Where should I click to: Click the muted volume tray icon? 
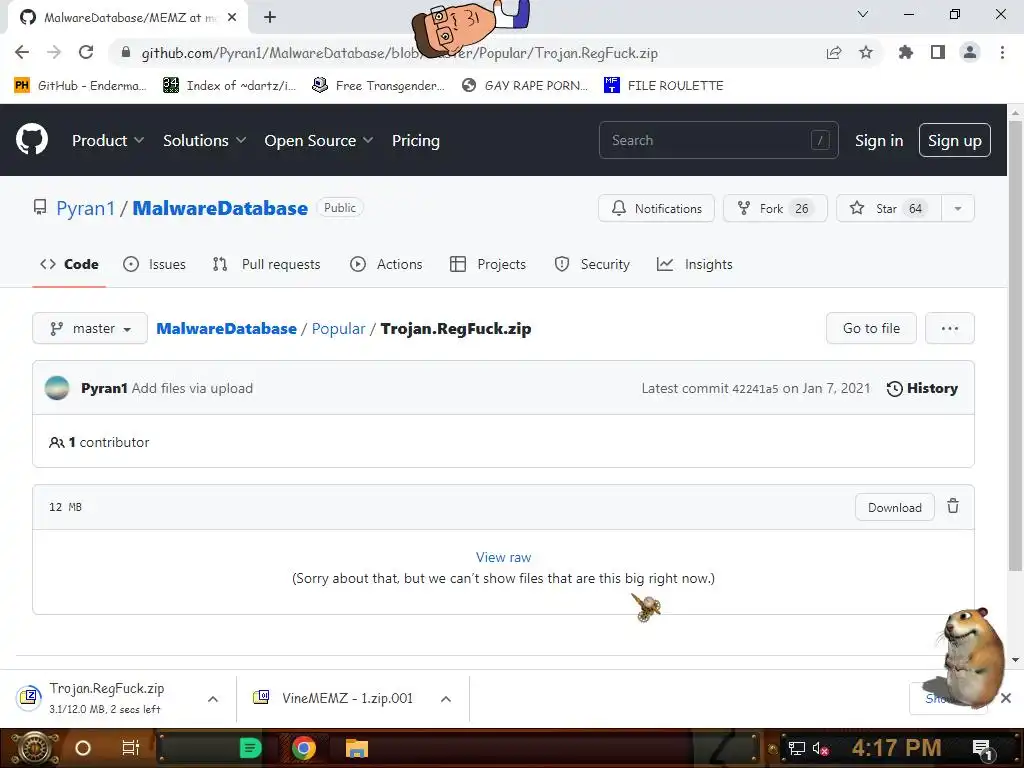pos(820,748)
